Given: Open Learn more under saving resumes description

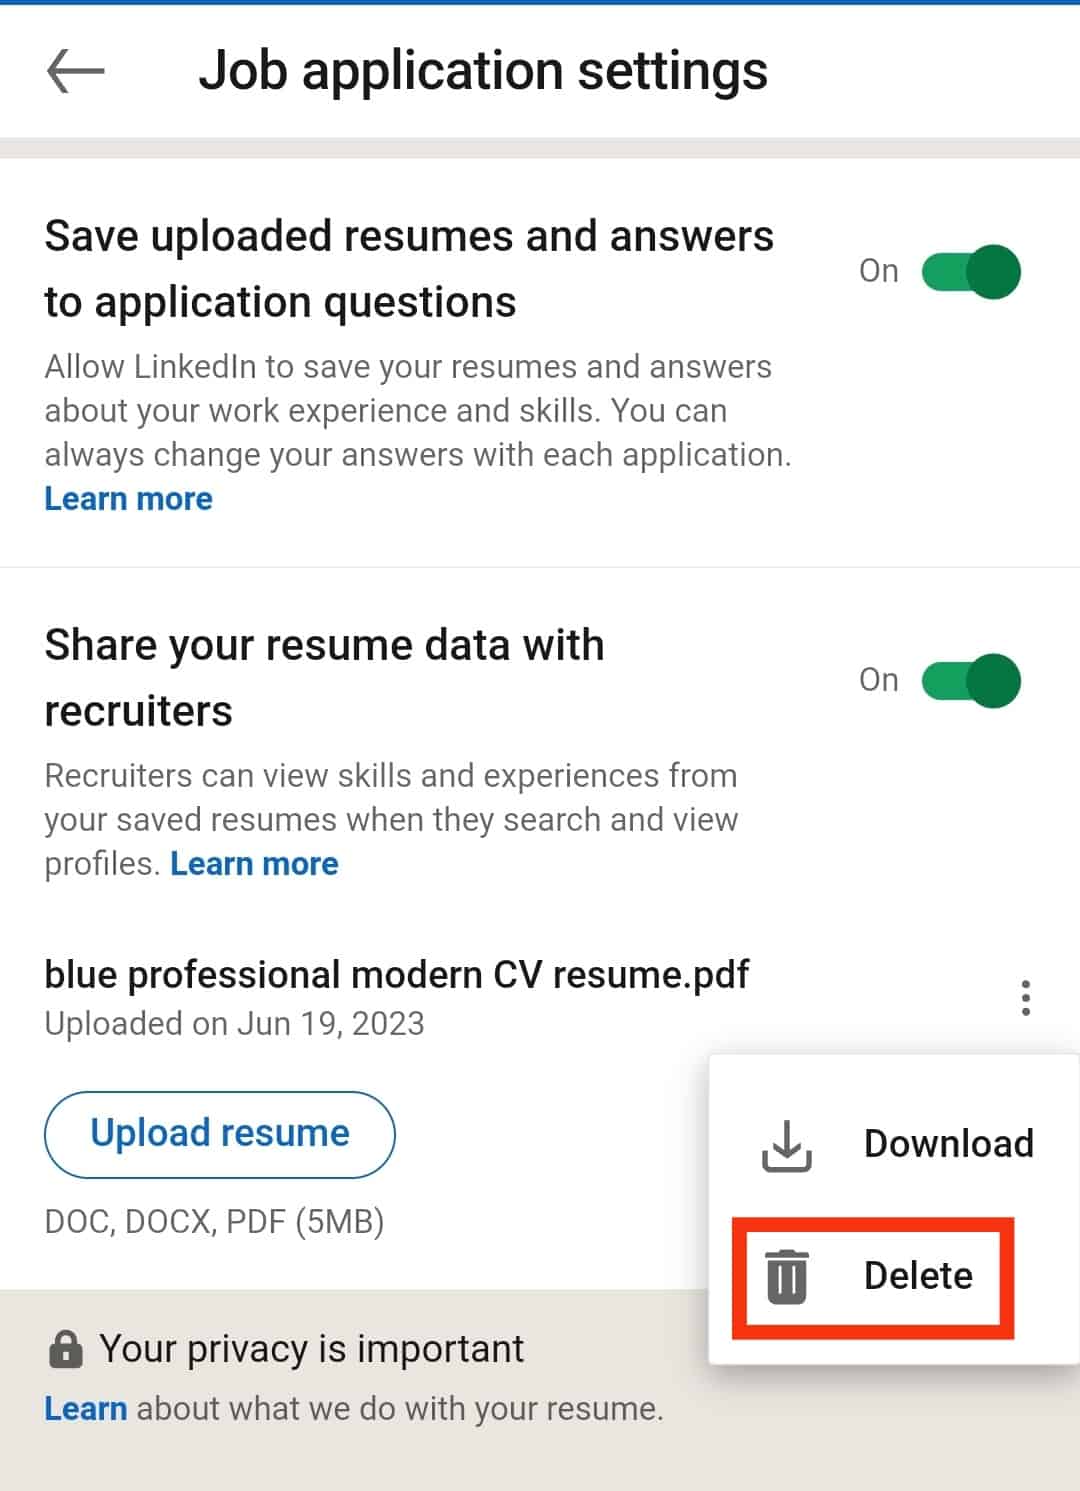Looking at the screenshot, I should 128,498.
